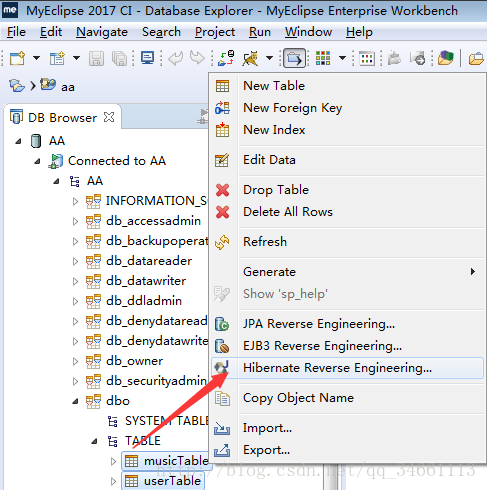
Task: Click the monitor toolbar icon
Action: coord(147,58)
